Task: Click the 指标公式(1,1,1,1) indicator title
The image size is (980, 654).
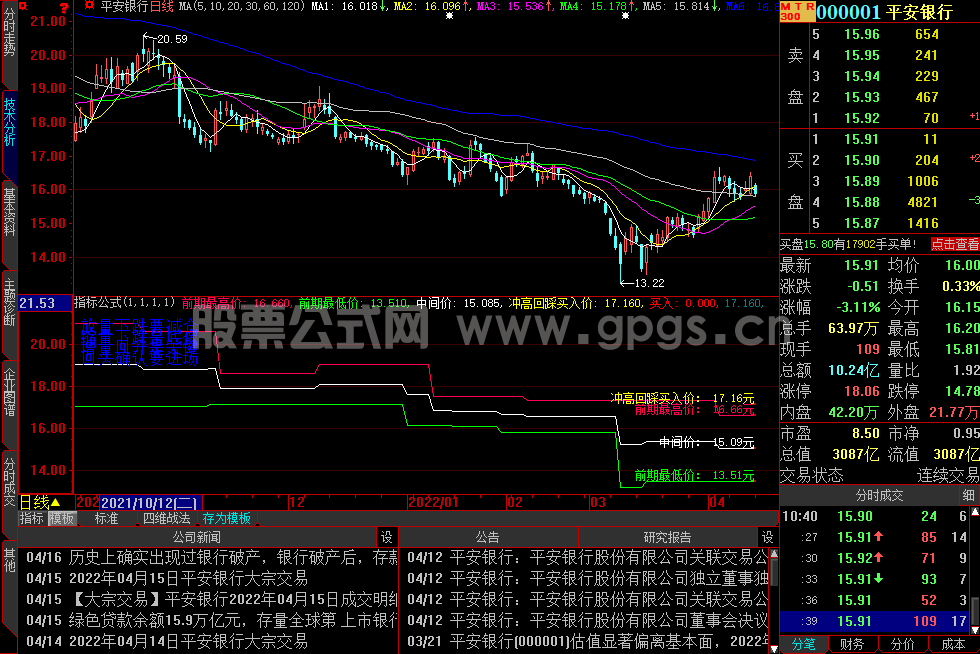Action: coord(124,303)
